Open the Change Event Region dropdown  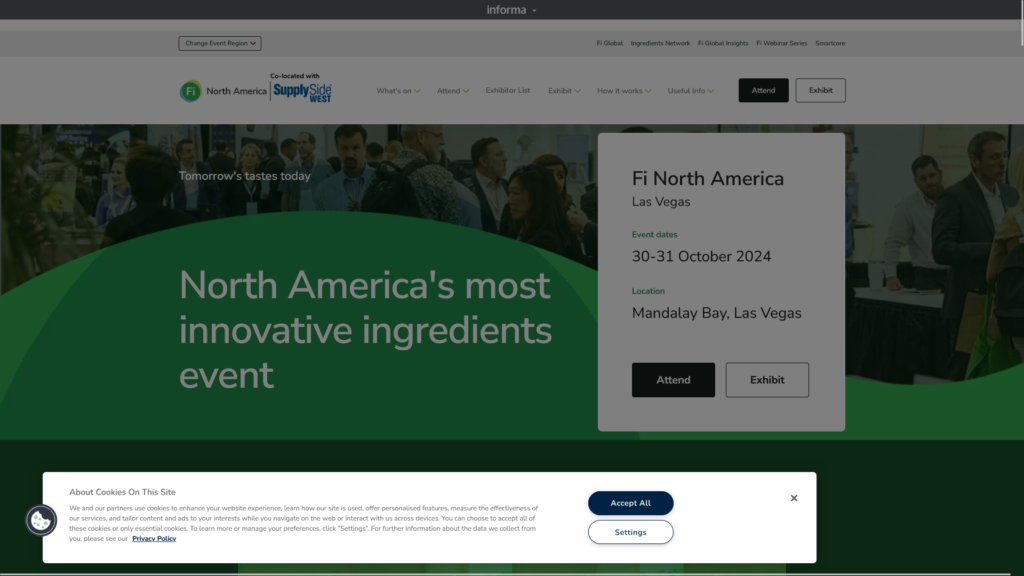coord(219,43)
